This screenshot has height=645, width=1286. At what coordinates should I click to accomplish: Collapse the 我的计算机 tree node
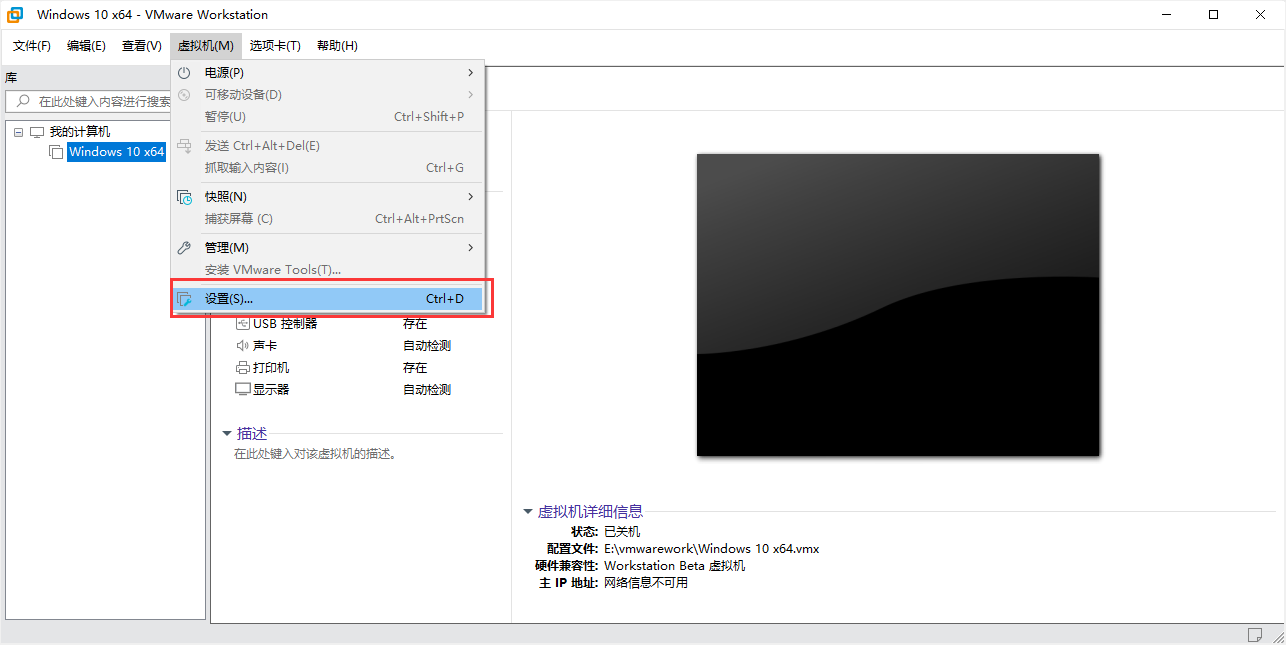click(x=18, y=132)
